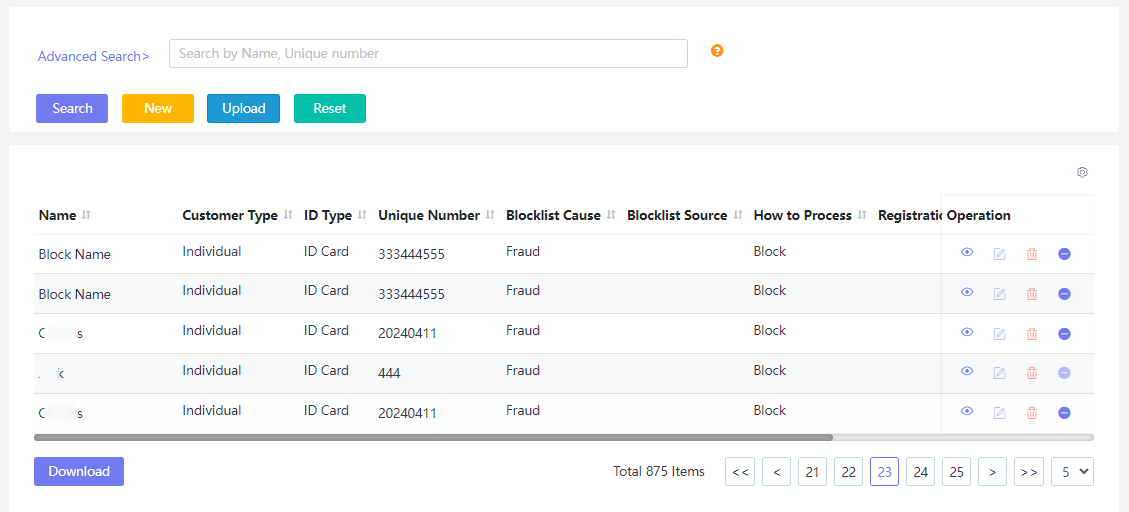The width and height of the screenshot is (1129, 512).
Task: Delete the first Block Name entry
Action: (1032, 253)
